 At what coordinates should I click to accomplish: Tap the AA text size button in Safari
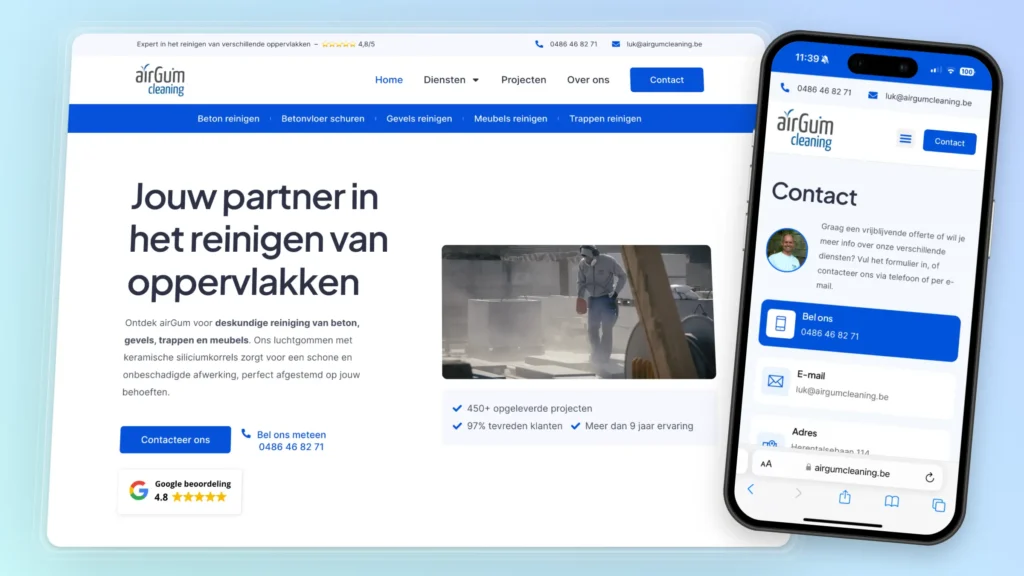tap(766, 464)
